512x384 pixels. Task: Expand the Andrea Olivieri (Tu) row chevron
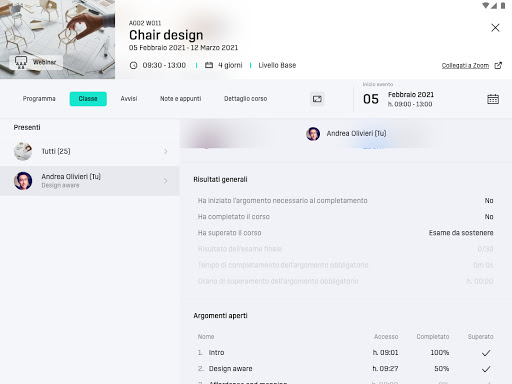tap(166, 181)
